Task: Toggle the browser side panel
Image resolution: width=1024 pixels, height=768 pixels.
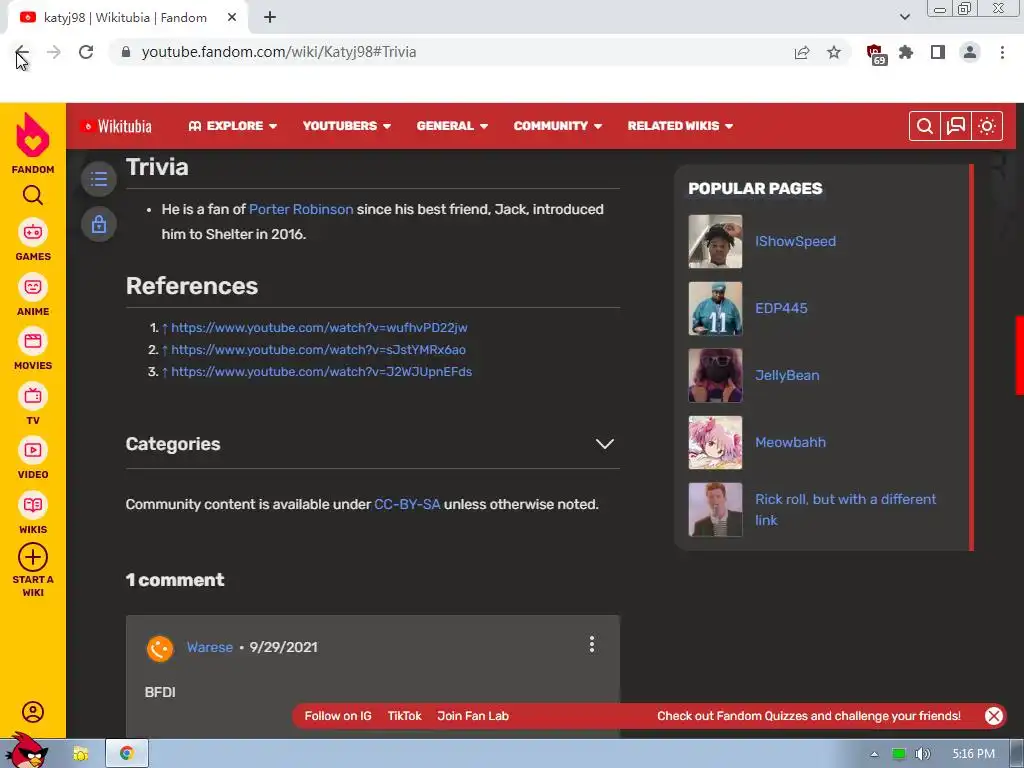Action: 938,52
